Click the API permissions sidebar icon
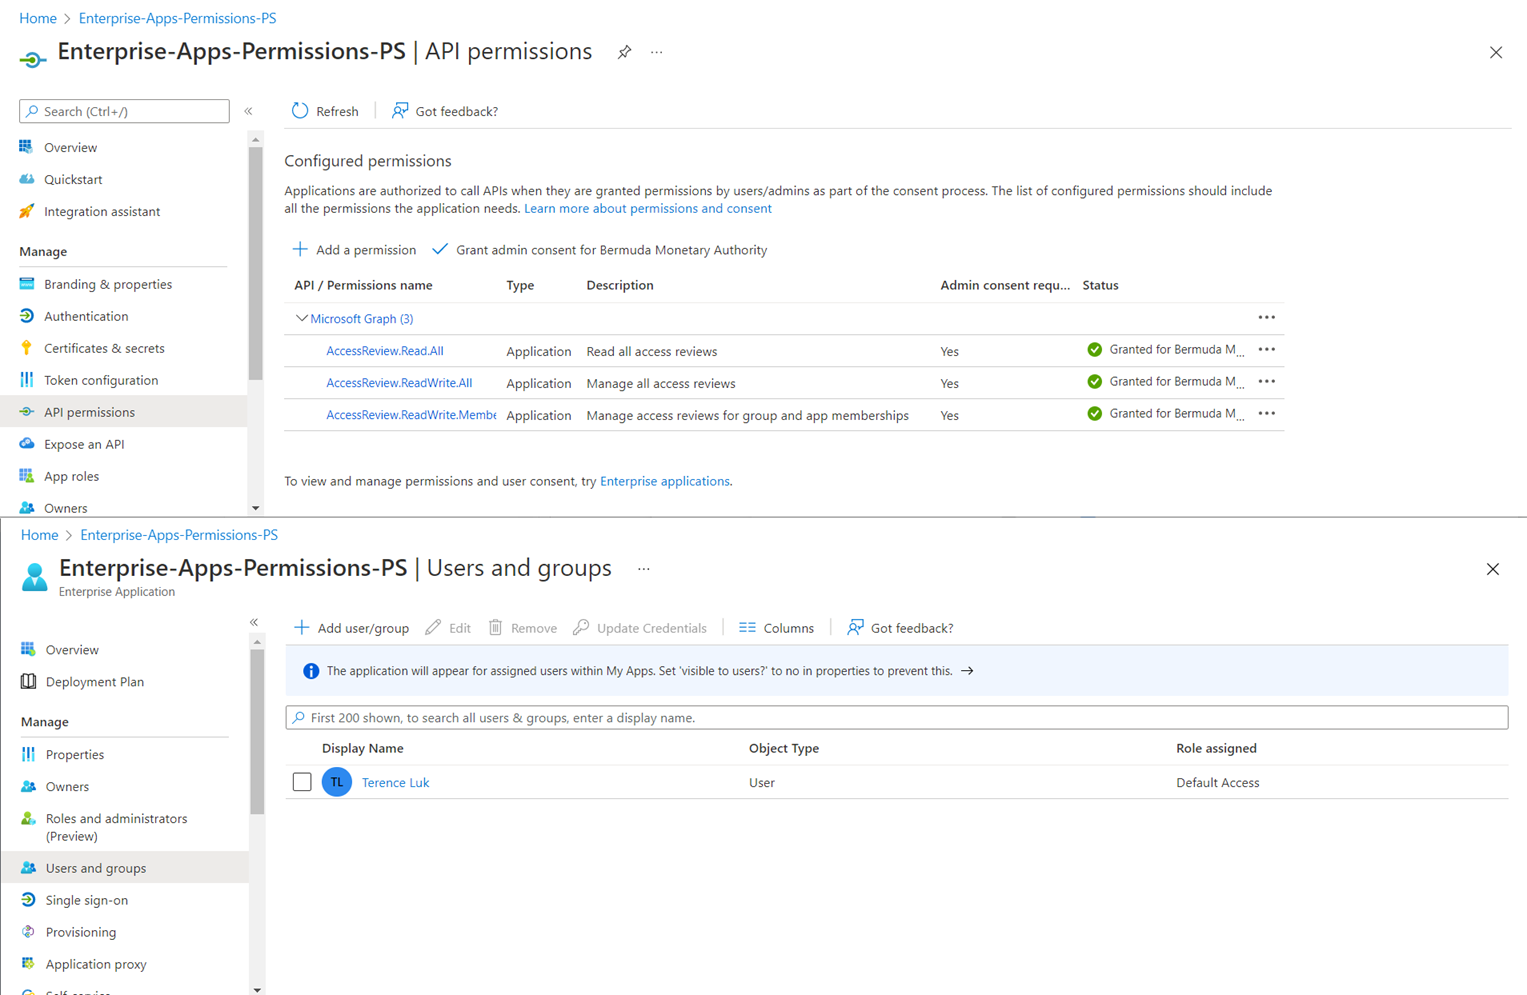This screenshot has width=1527, height=995. [x=27, y=412]
